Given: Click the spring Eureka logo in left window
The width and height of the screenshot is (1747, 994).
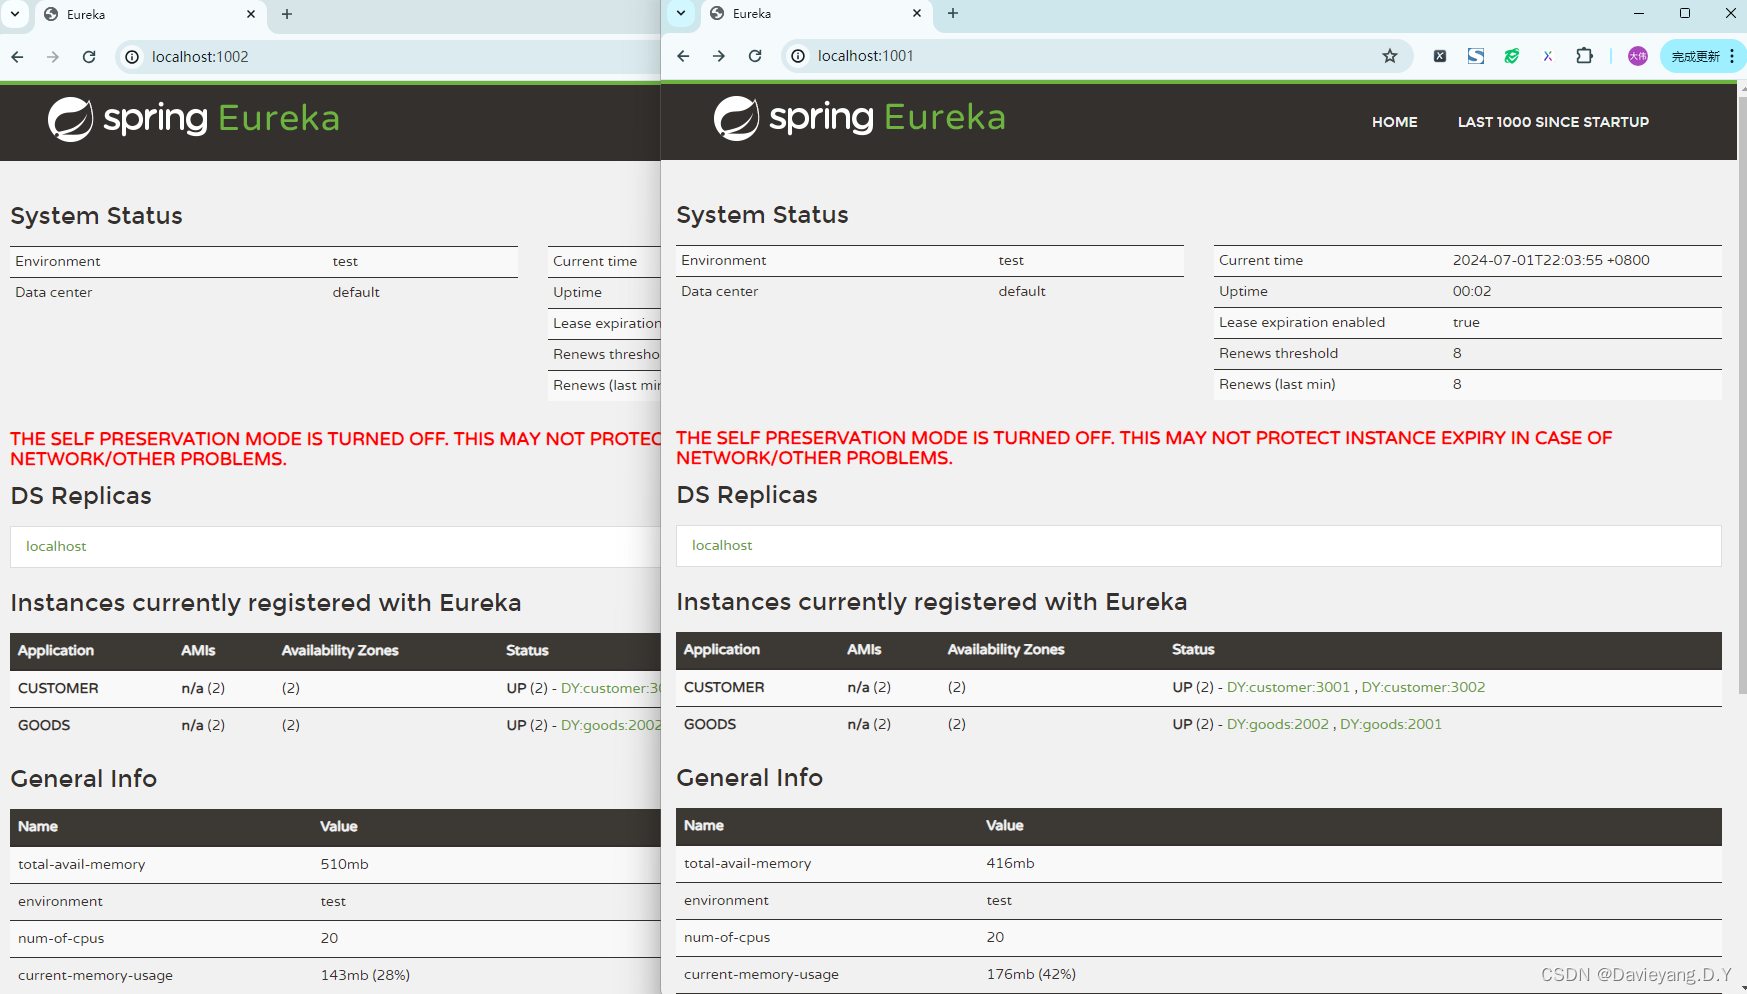Looking at the screenshot, I should 193,119.
